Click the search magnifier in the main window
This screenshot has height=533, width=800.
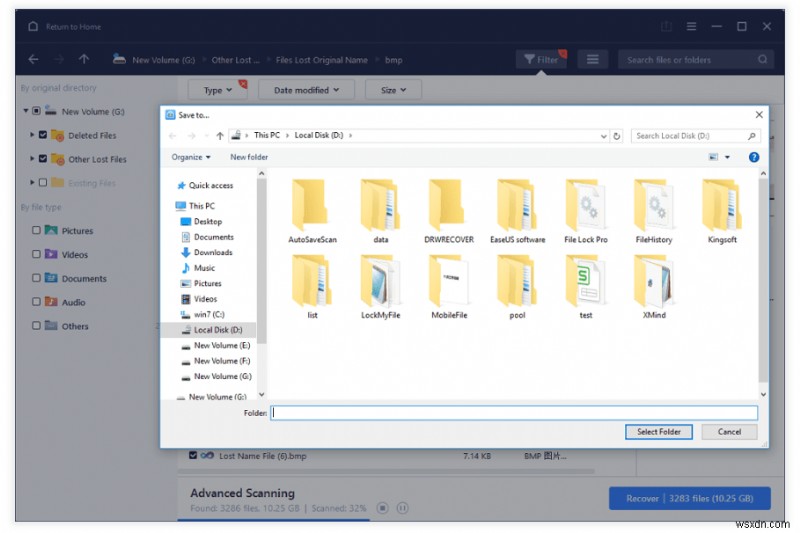click(763, 60)
